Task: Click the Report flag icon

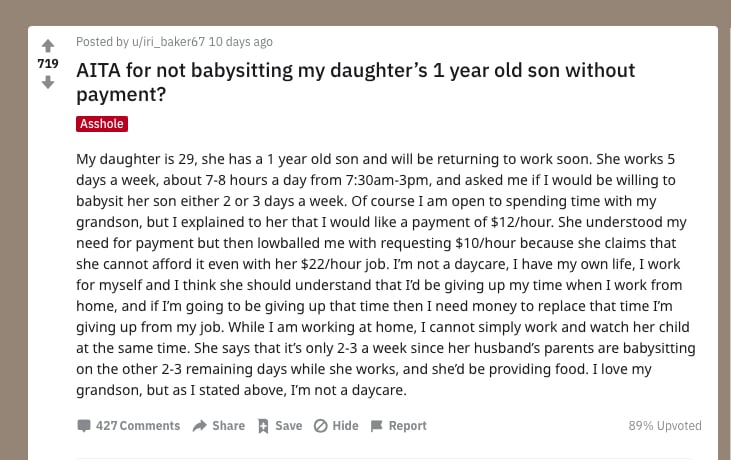Action: pyautogui.click(x=377, y=425)
